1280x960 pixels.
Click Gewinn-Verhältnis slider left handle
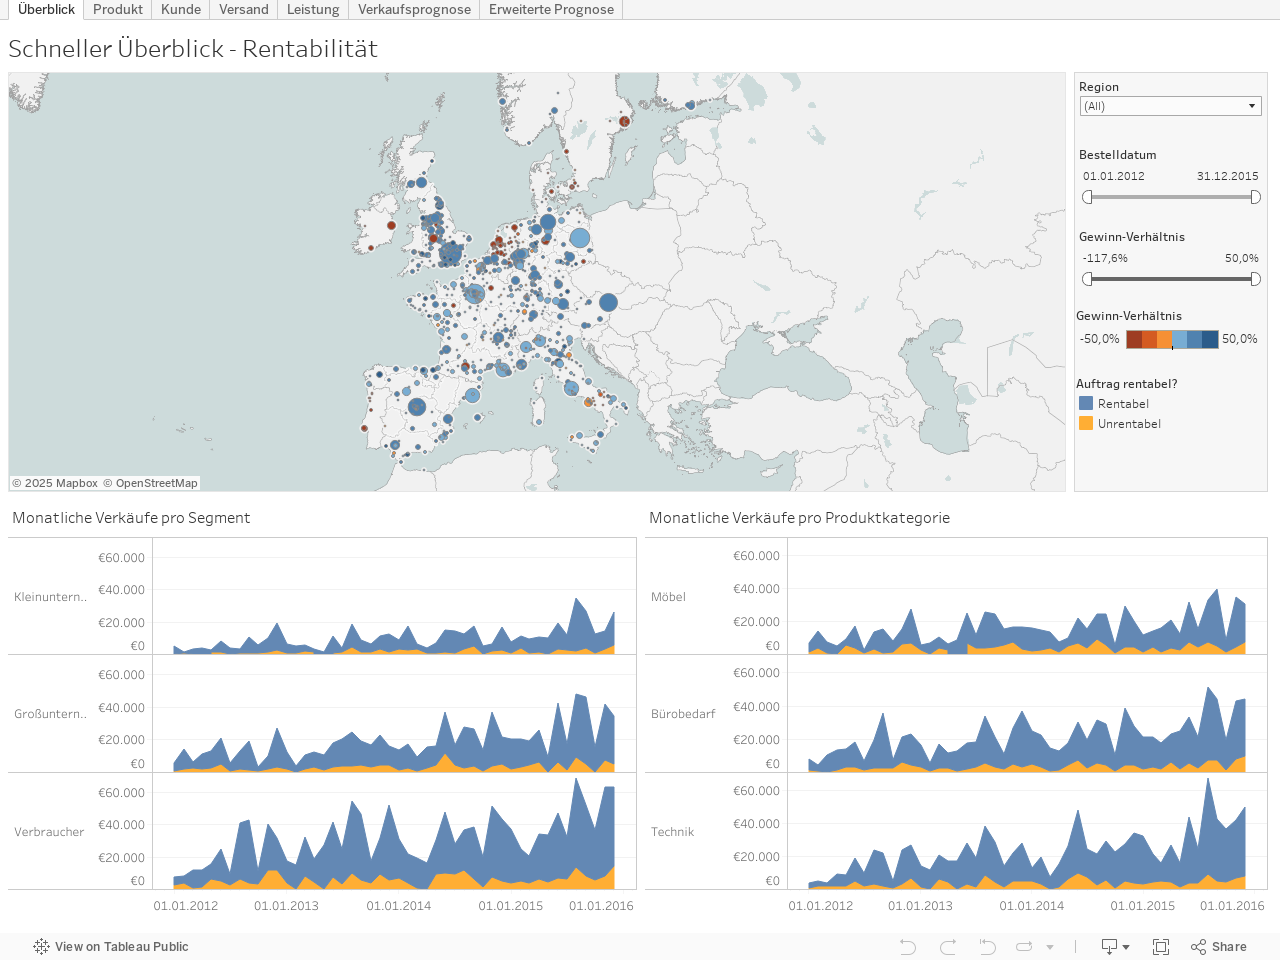[x=1087, y=279]
